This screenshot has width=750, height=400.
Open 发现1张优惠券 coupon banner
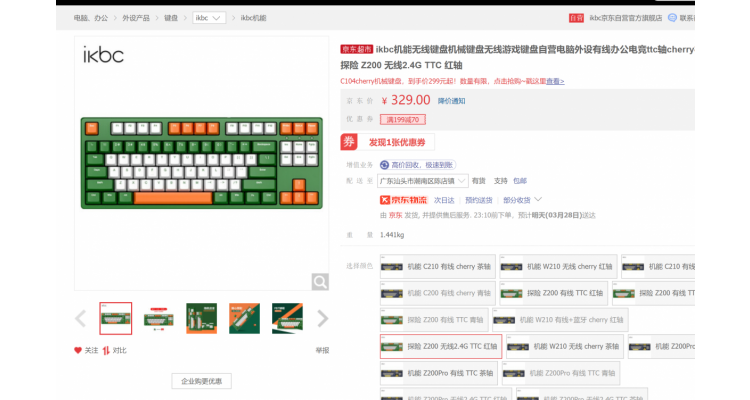point(397,142)
